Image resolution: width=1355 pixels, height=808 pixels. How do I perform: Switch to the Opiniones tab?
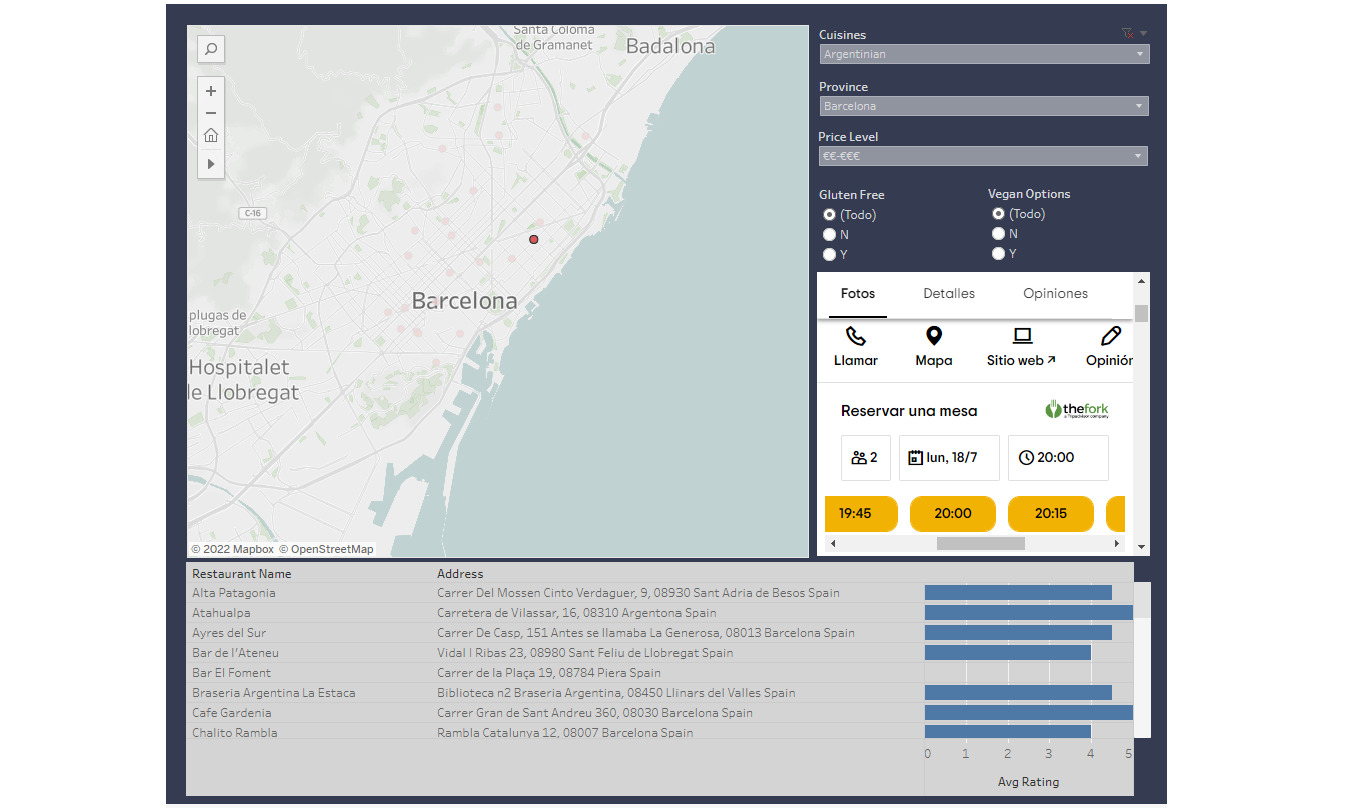[1055, 294]
